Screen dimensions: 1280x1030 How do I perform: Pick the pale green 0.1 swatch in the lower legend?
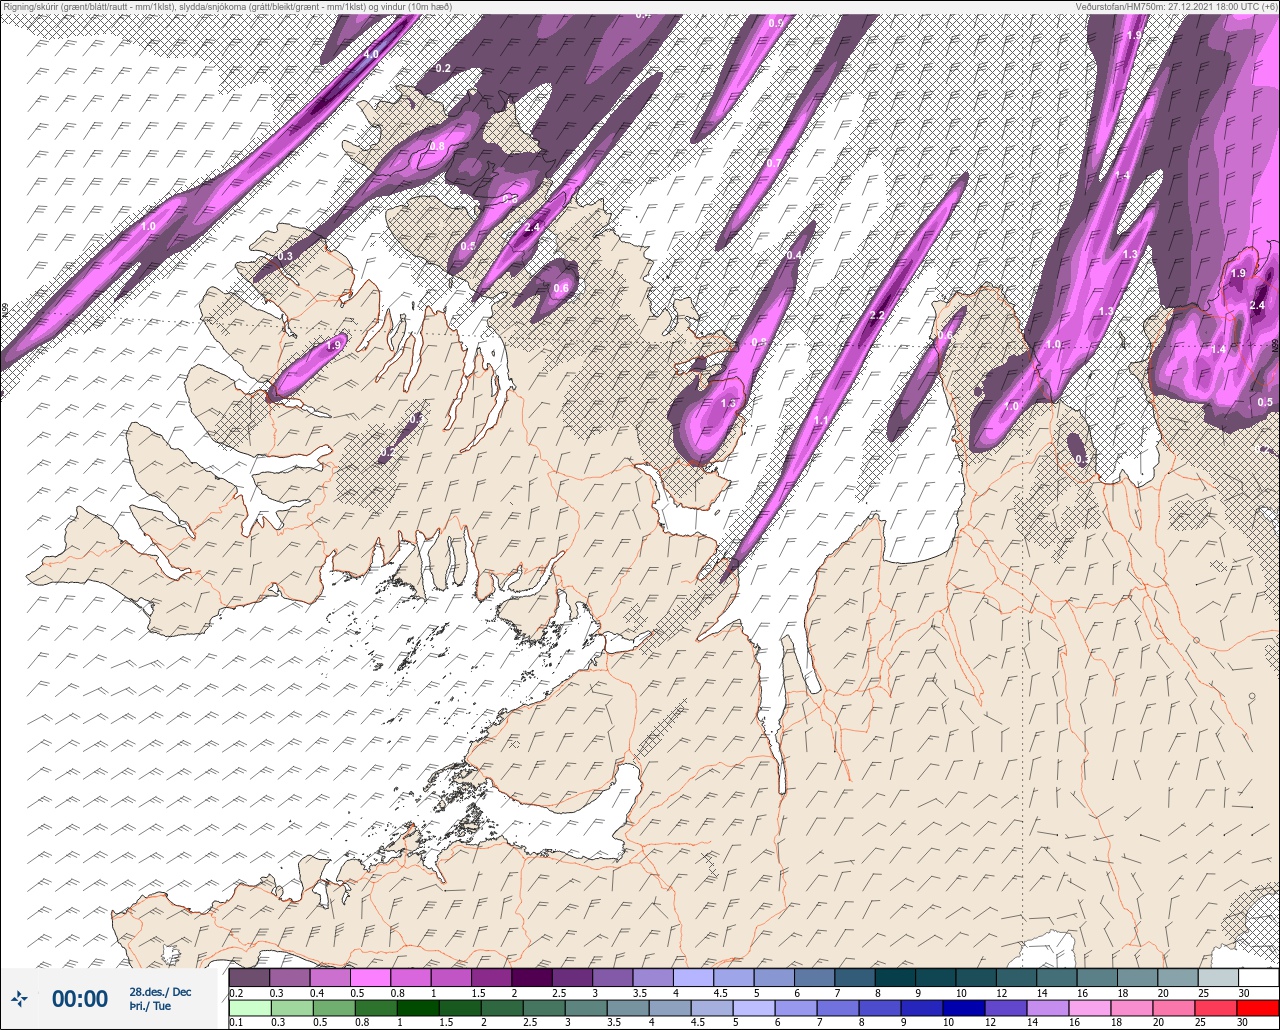(250, 1008)
